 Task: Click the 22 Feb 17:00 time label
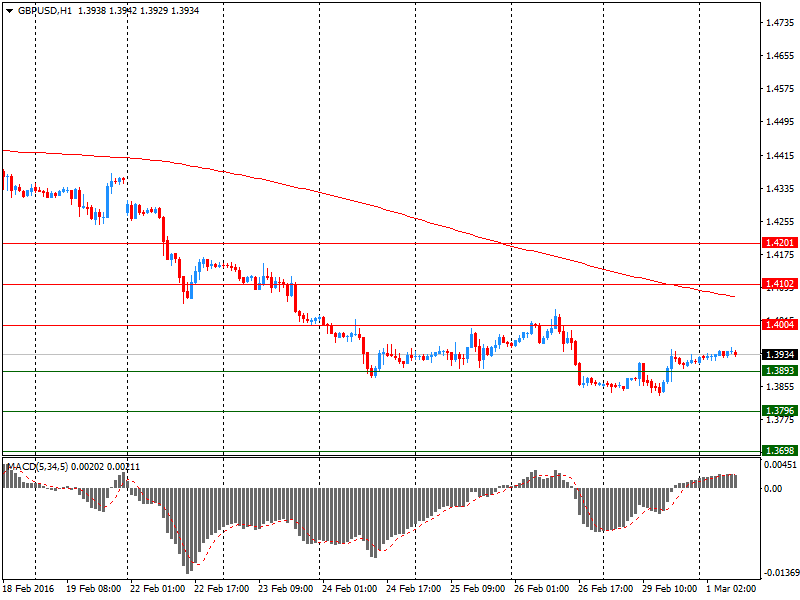(222, 588)
